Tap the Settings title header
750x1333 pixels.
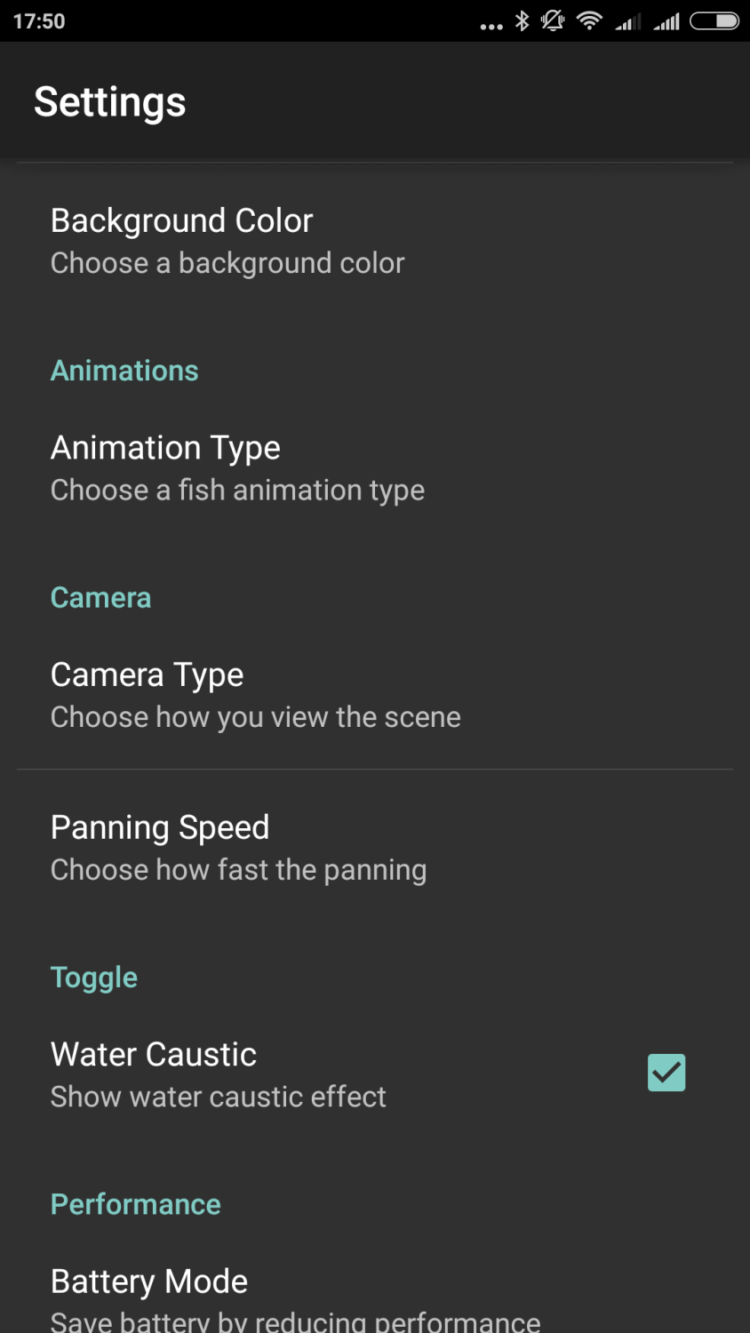click(x=110, y=102)
